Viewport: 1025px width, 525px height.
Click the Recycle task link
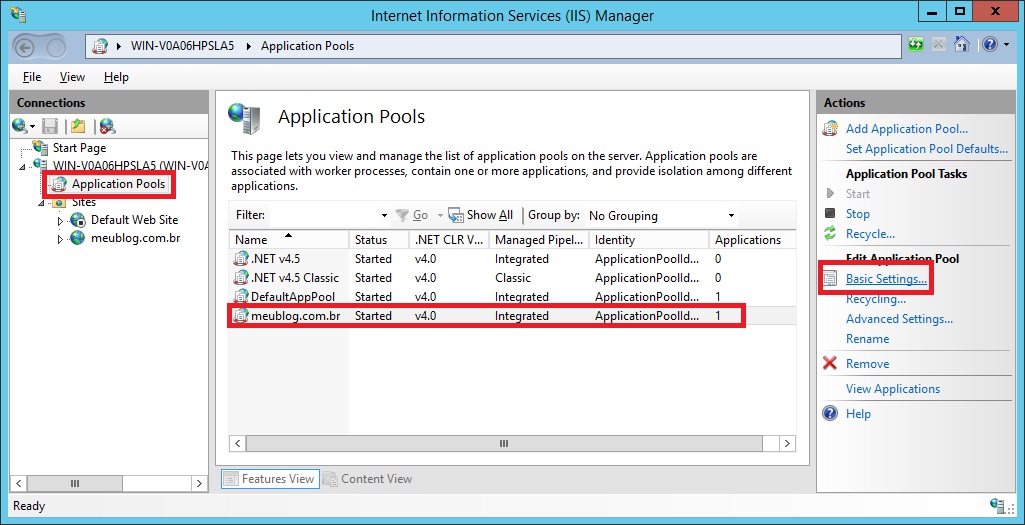tap(870, 233)
